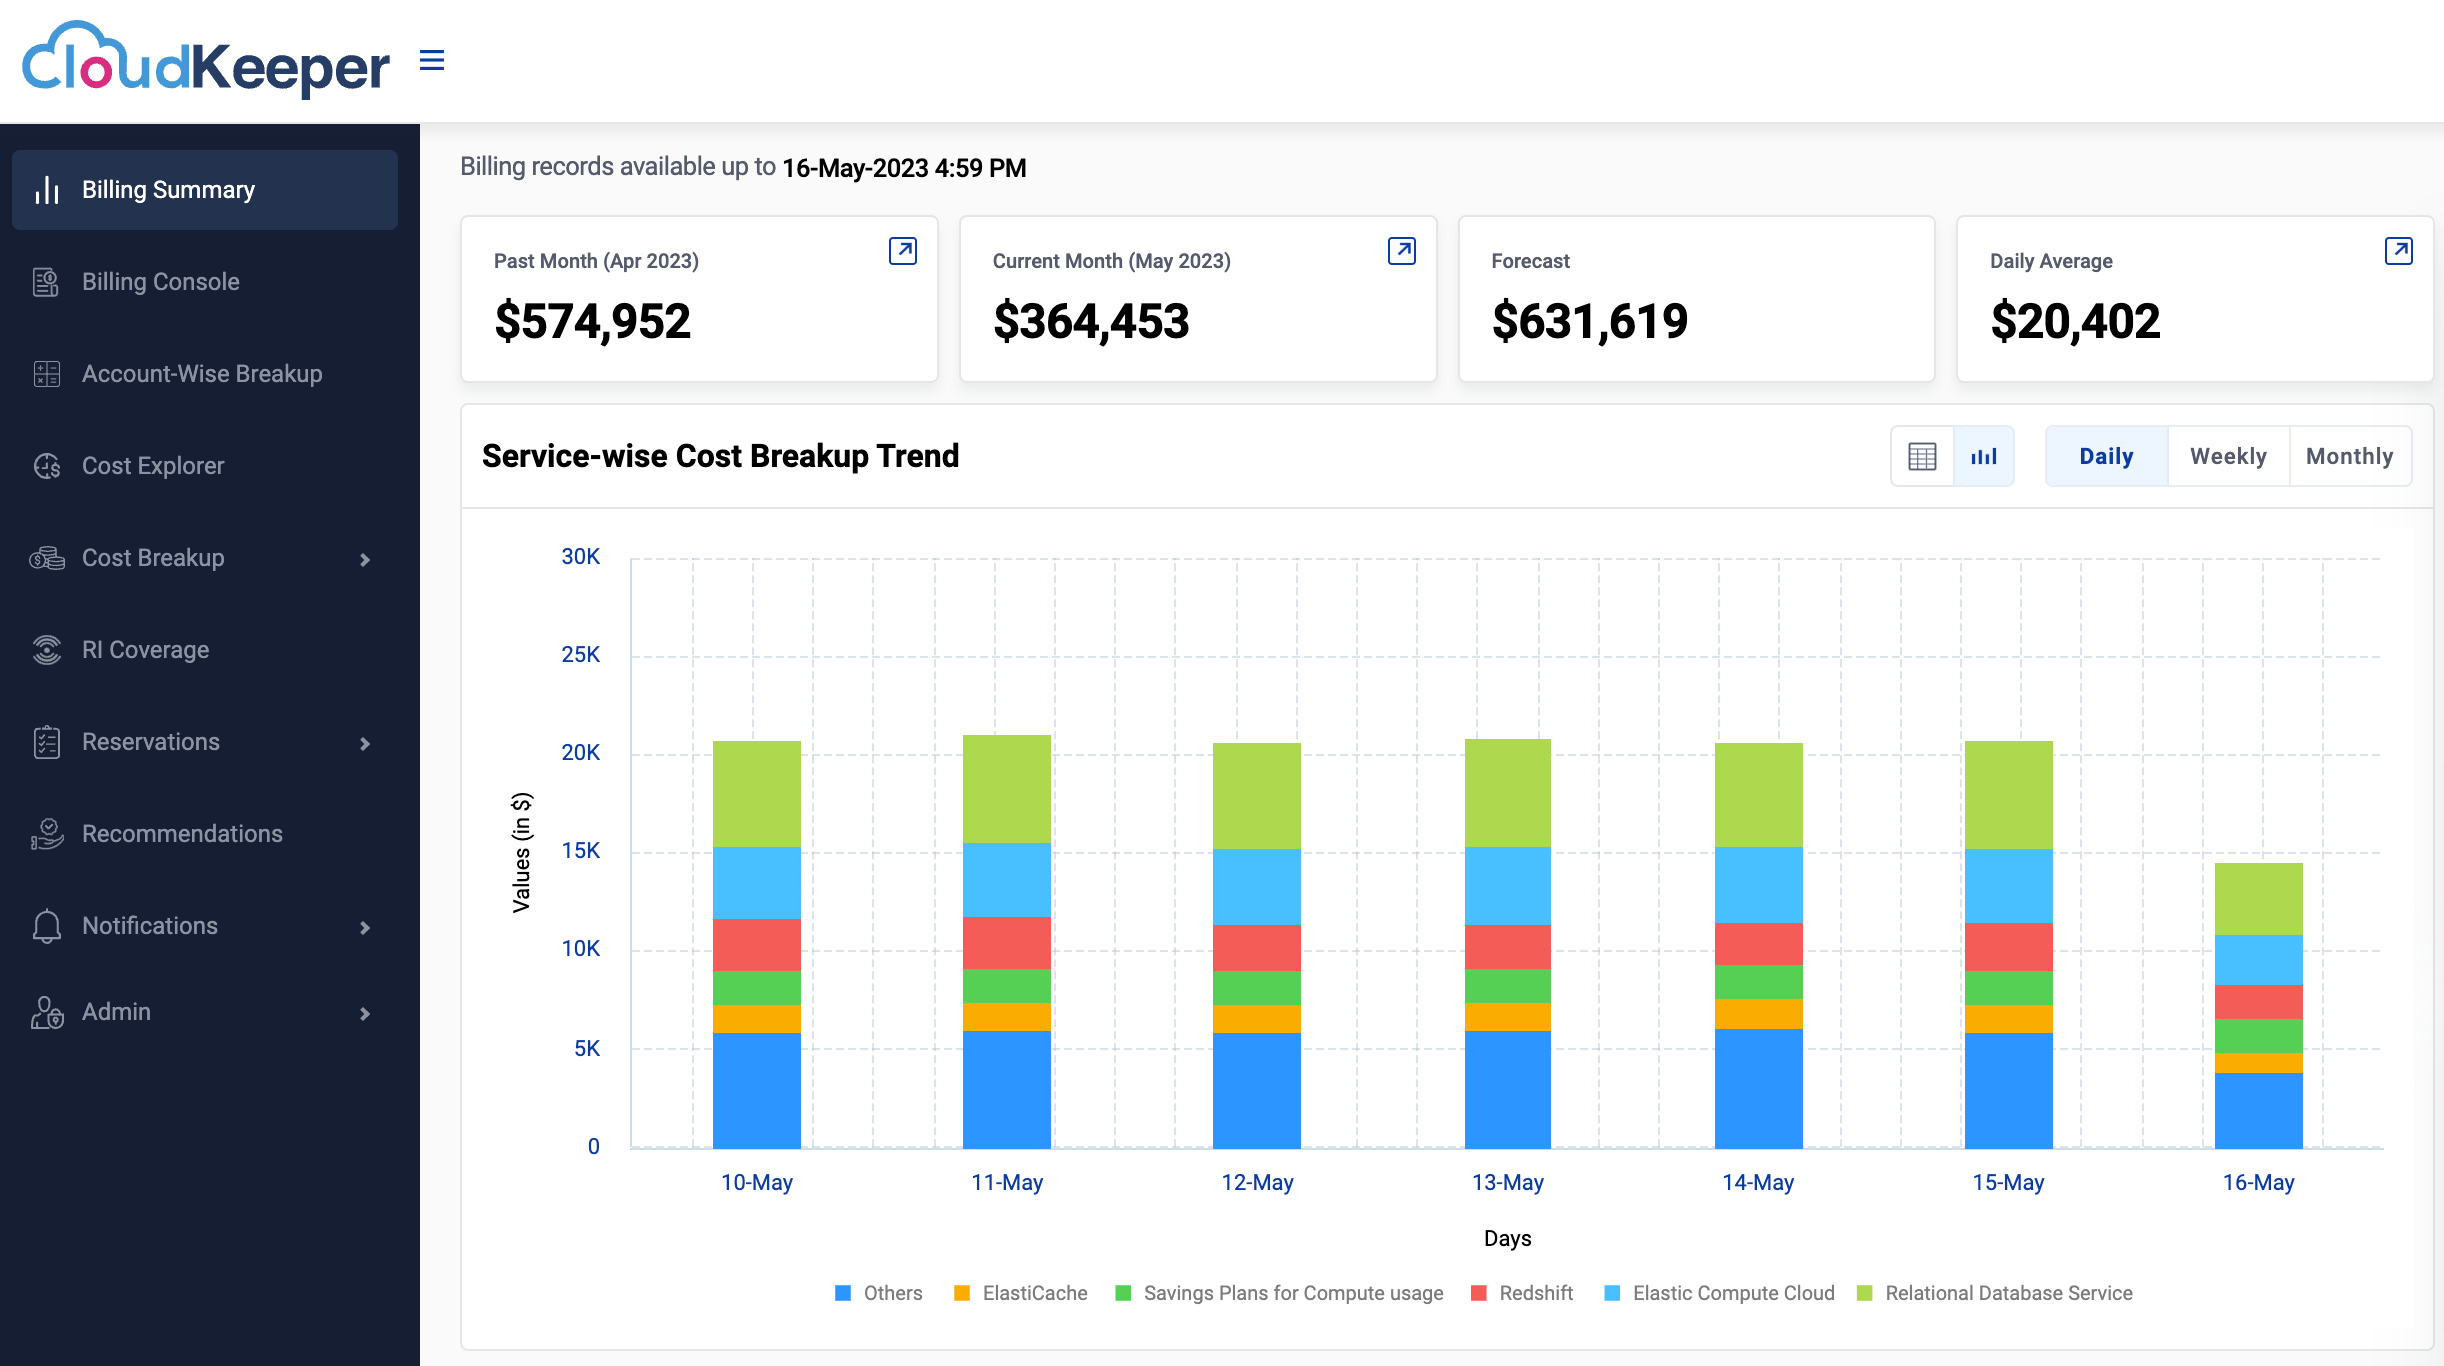Select the Billing Console icon
The height and width of the screenshot is (1366, 2444).
point(46,281)
